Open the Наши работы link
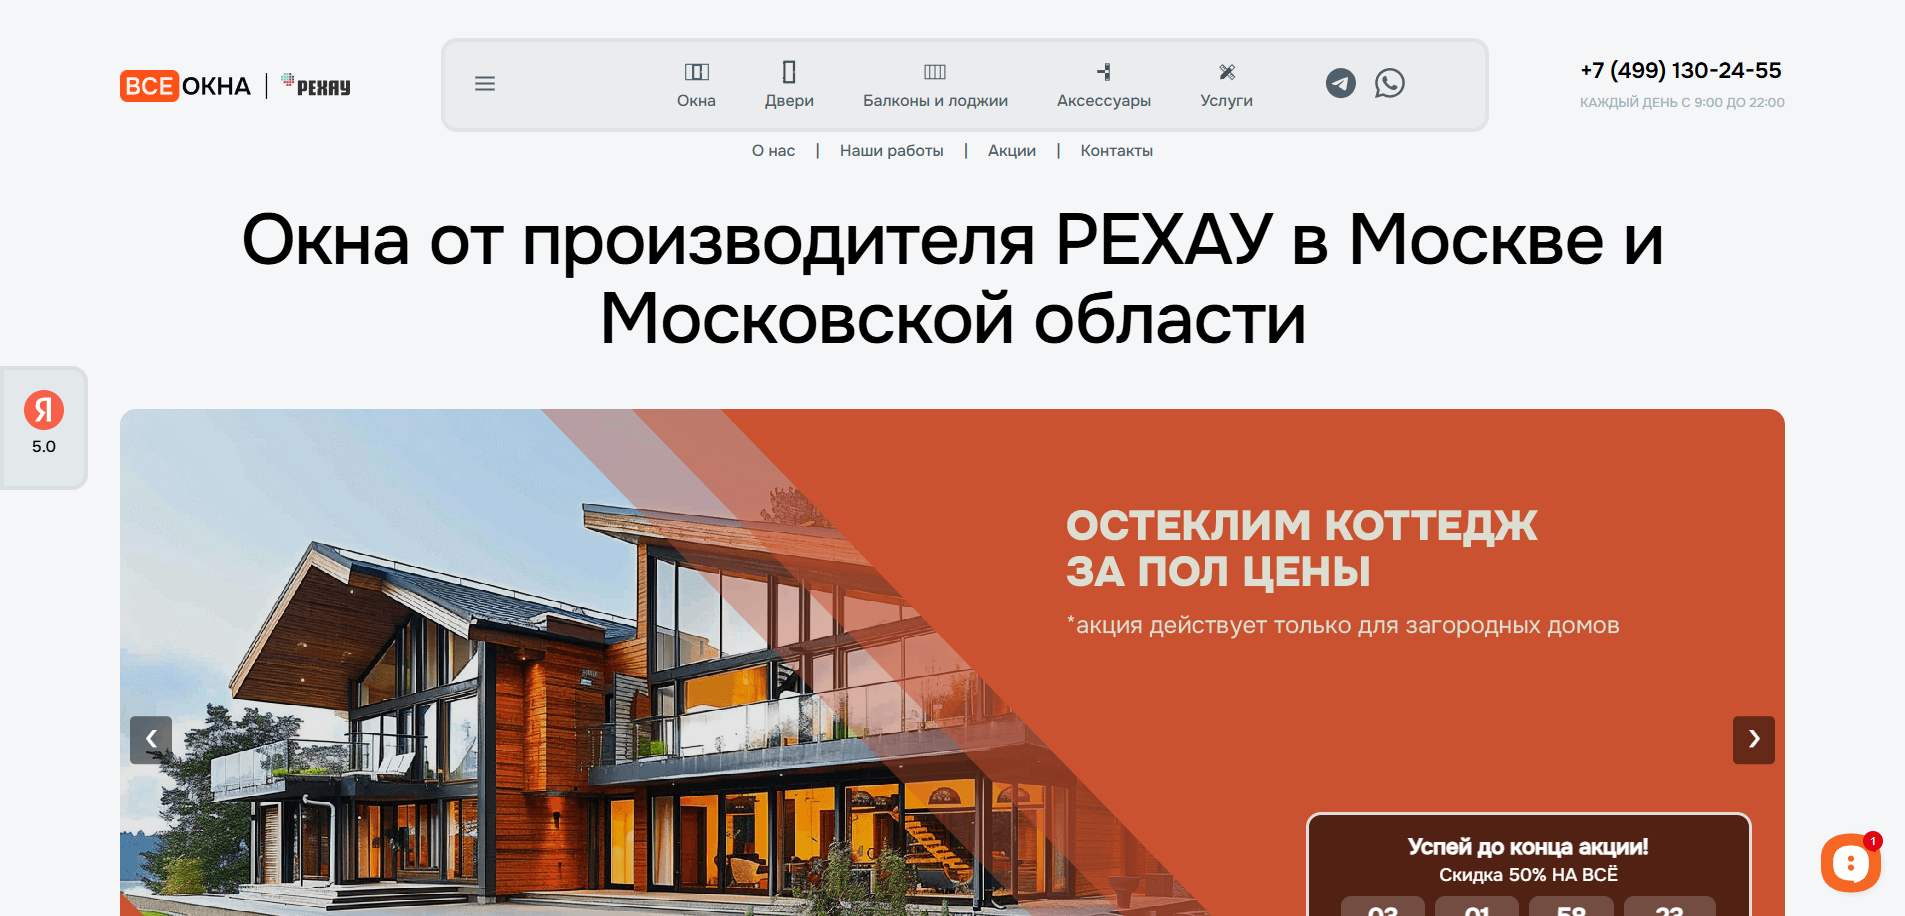Viewport: 1905px width, 916px height. tap(892, 151)
